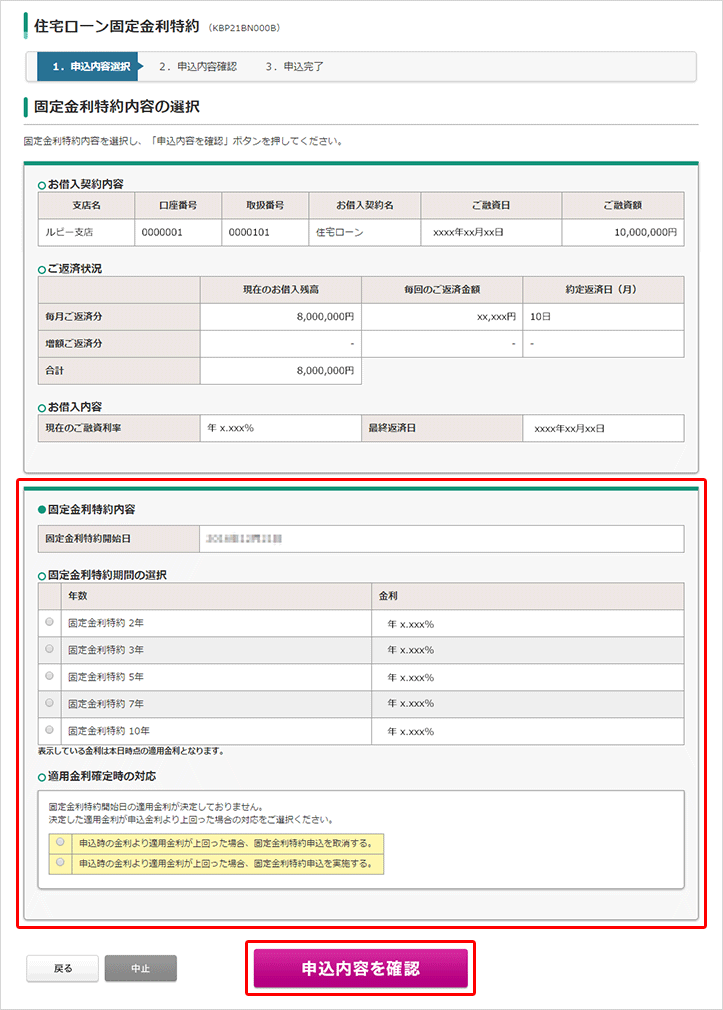Screen dimensions: 723x1010
Task: Click handling number 0000101
Action: 265,233
